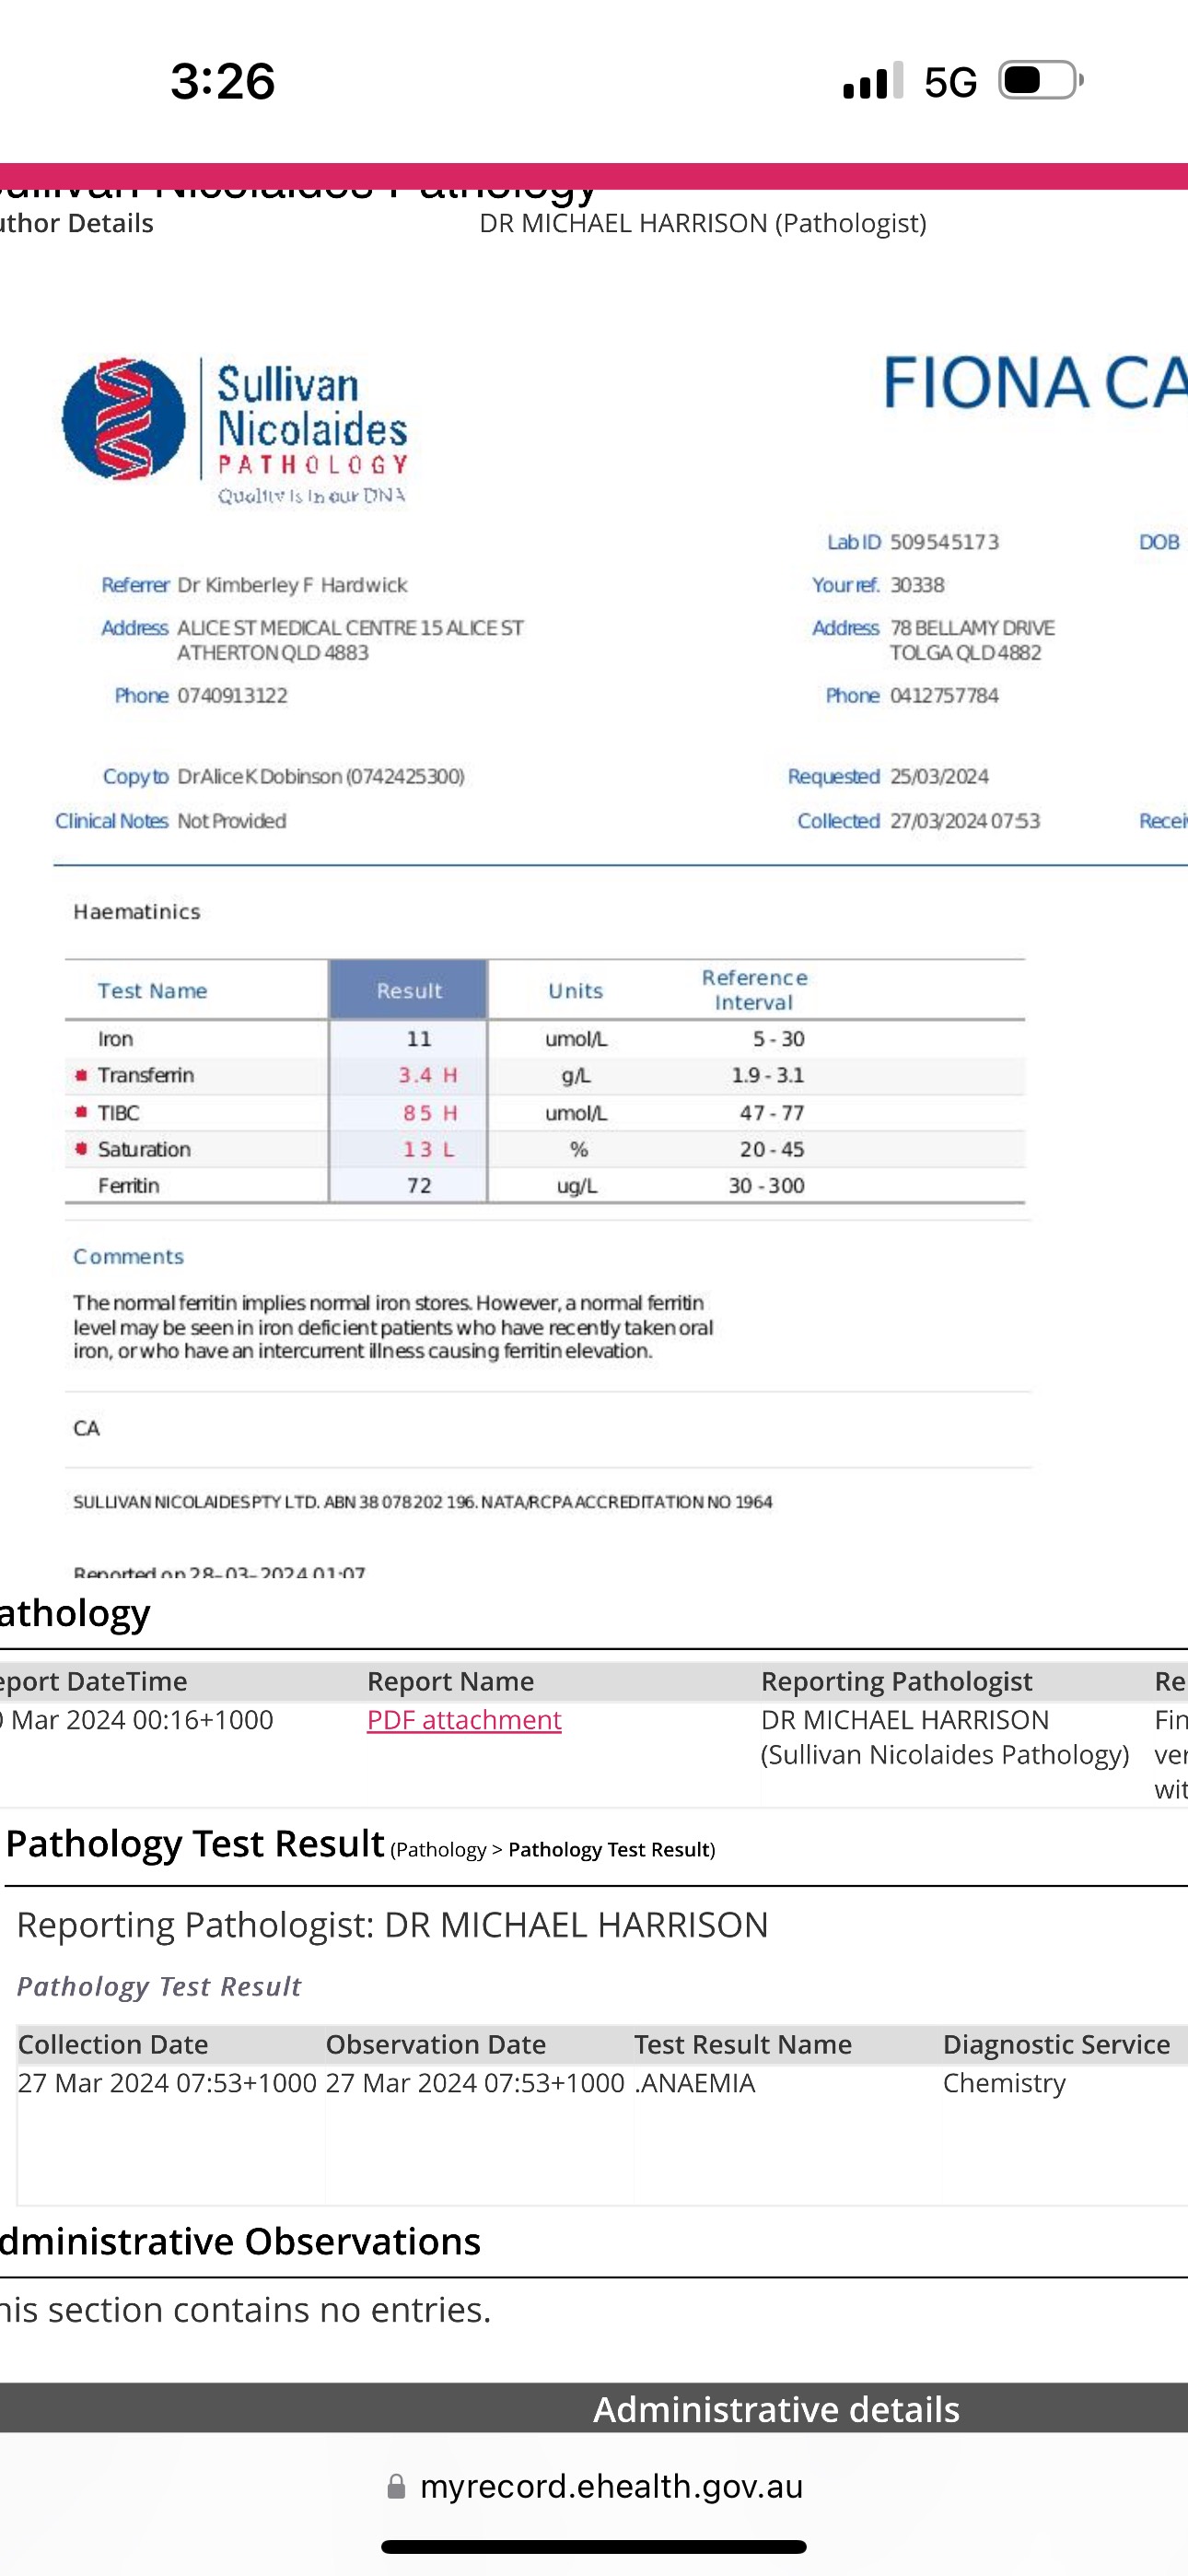
Task: Select the Ferritin result value 72
Action: pyautogui.click(x=419, y=1186)
